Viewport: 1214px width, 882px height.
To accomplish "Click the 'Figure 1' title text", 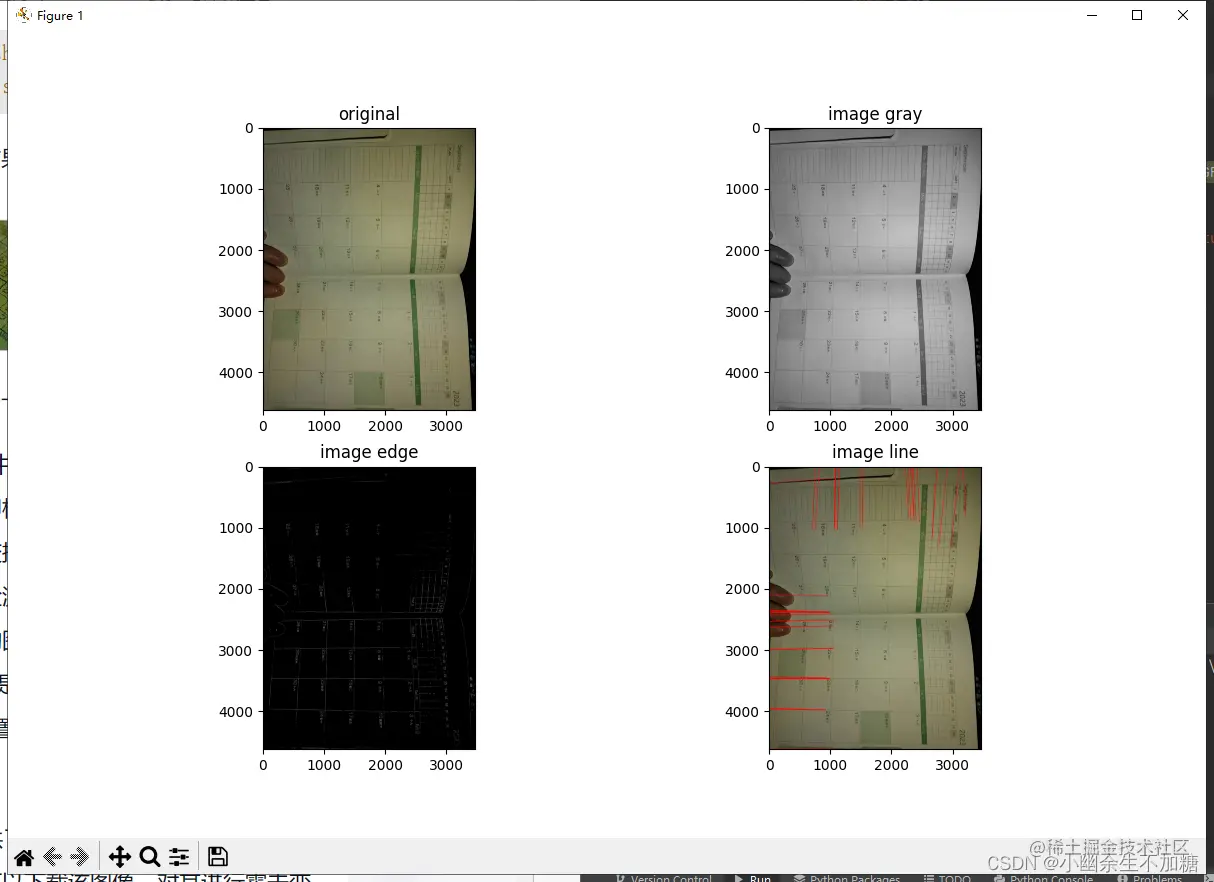I will [60, 16].
